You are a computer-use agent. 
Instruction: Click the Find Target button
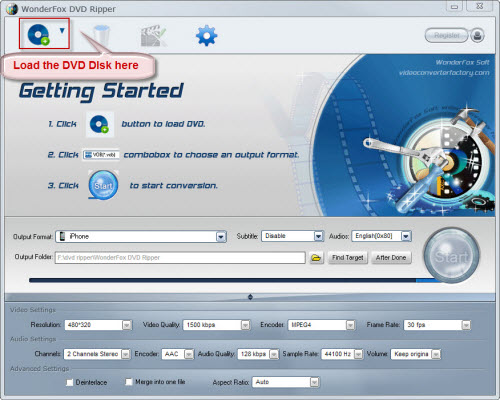pyautogui.click(x=348, y=258)
